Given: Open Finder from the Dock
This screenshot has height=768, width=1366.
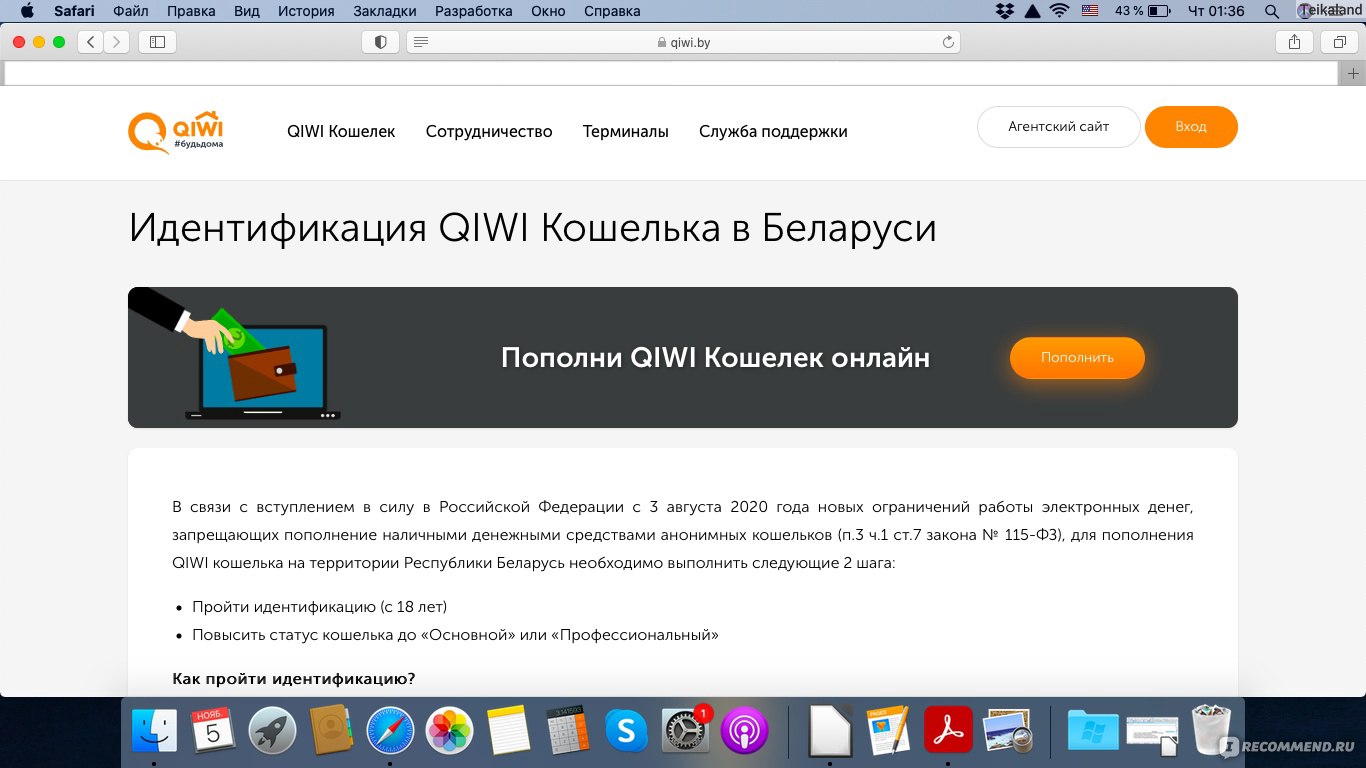Looking at the screenshot, I should coord(154,730).
